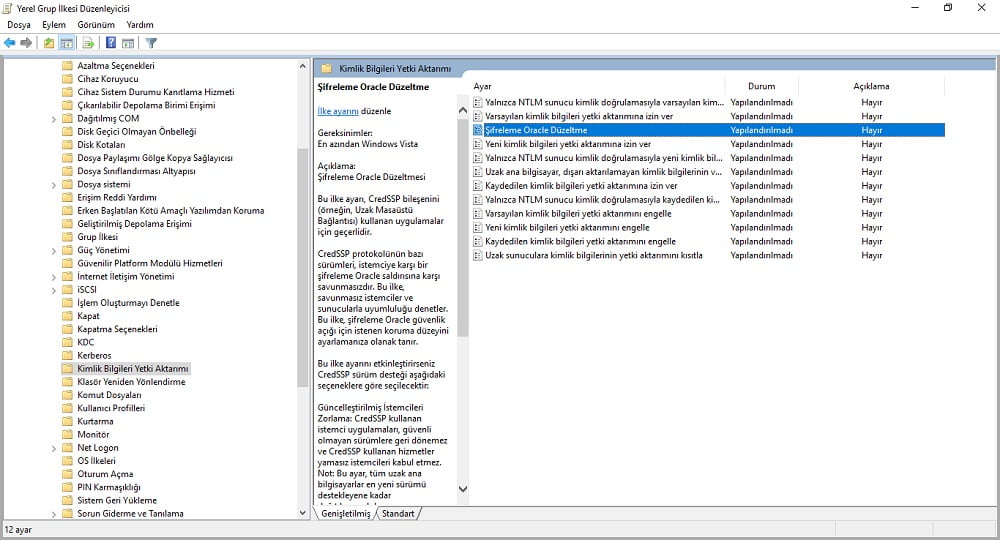This screenshot has height=540, width=1000.
Task: Click the Filter funnel toolbar icon
Action: point(151,43)
